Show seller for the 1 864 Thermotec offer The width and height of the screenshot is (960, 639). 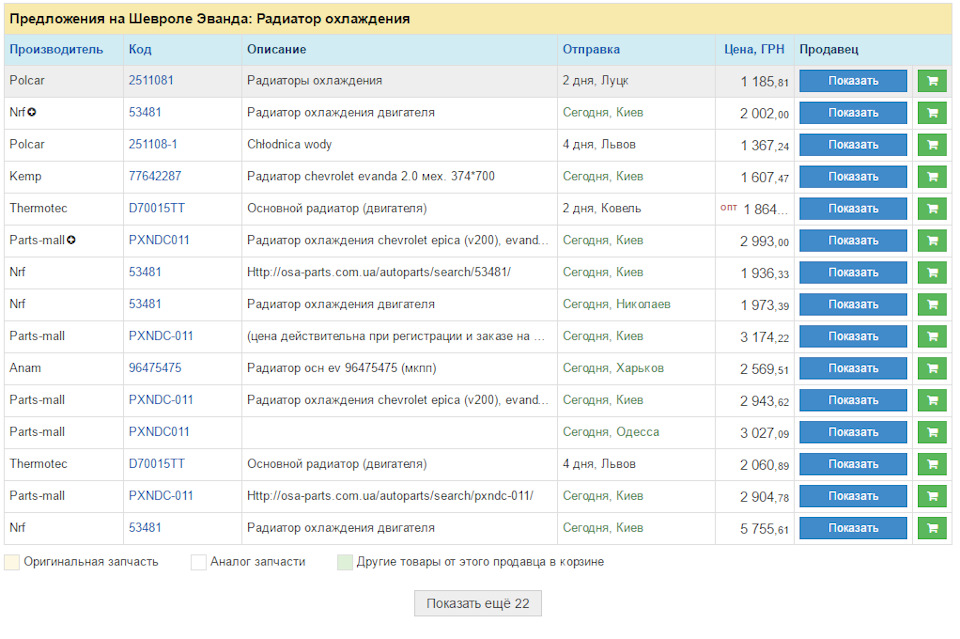[853, 208]
